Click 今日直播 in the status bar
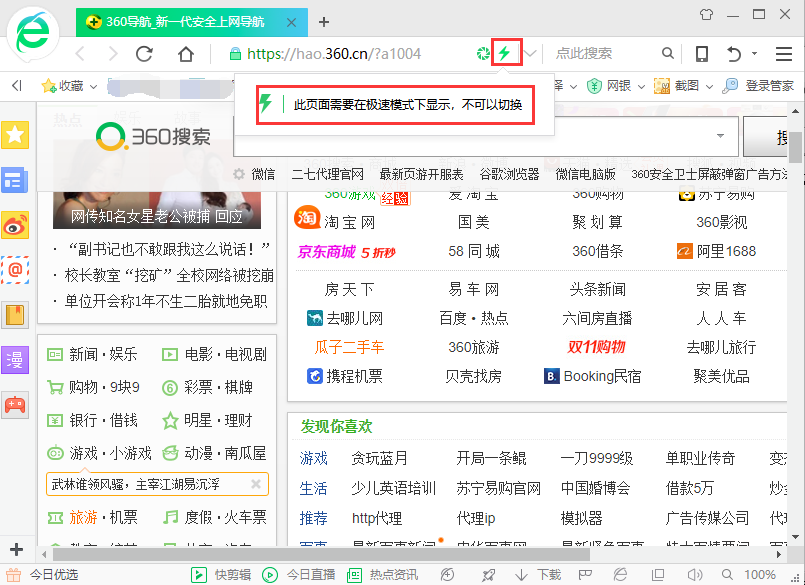This screenshot has width=805, height=585. pos(298,575)
